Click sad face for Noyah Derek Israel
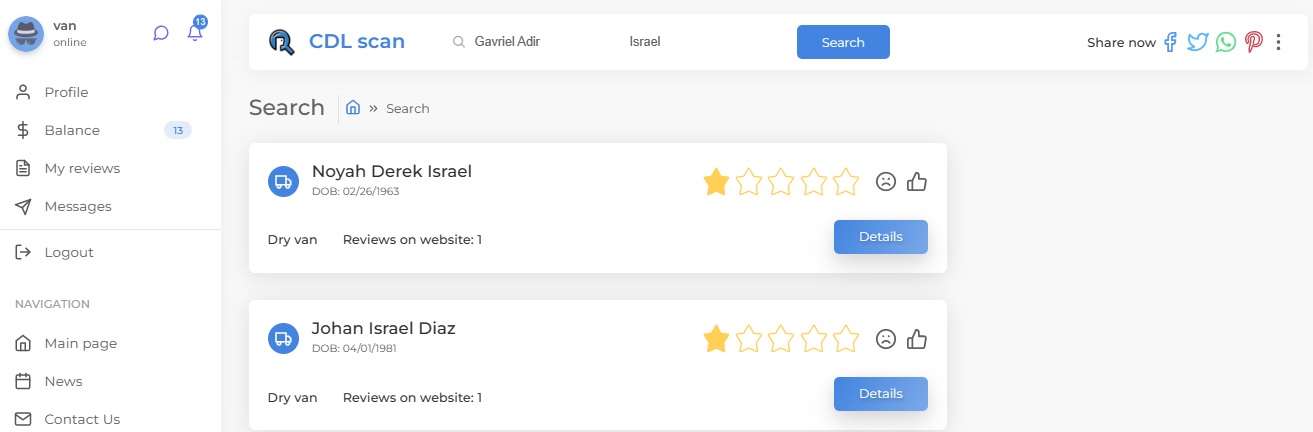Viewport: 1313px width, 432px height. click(x=885, y=182)
